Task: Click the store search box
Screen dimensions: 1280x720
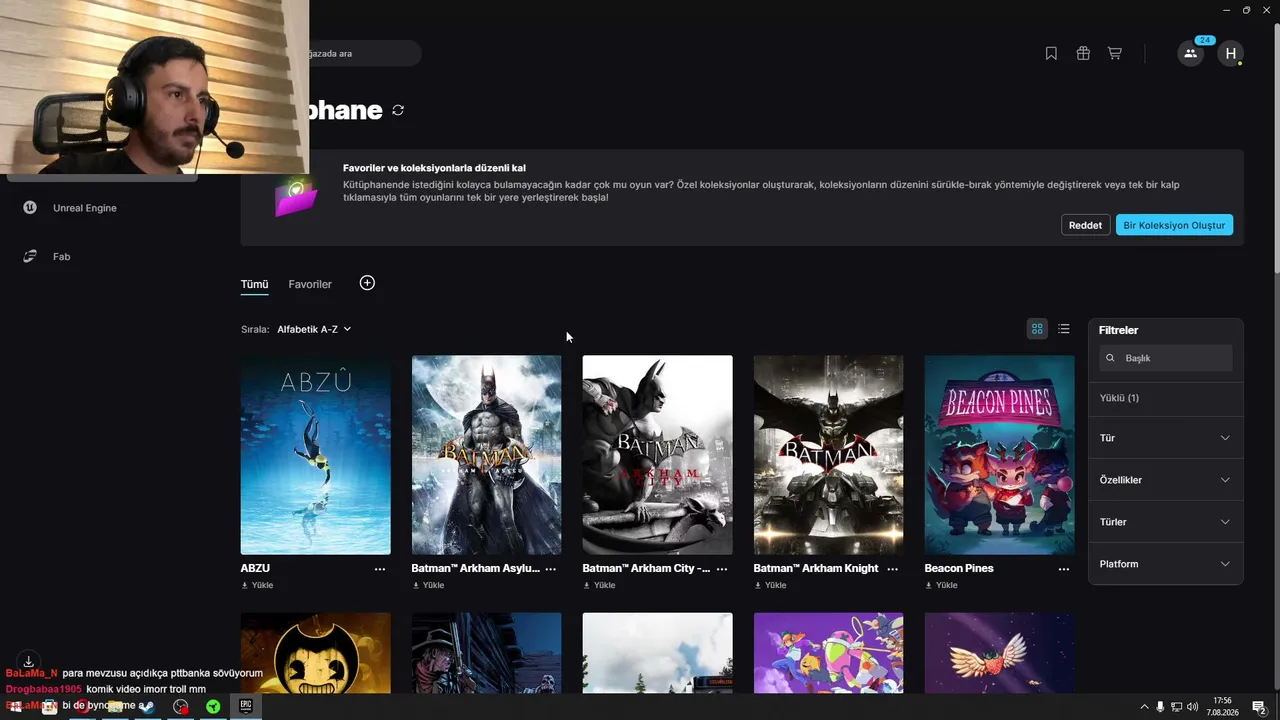Action: (362, 53)
